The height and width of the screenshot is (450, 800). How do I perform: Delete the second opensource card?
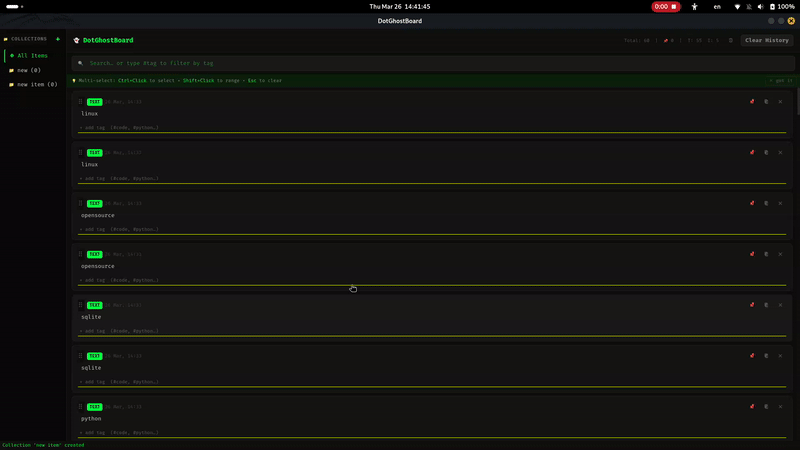[x=780, y=254]
